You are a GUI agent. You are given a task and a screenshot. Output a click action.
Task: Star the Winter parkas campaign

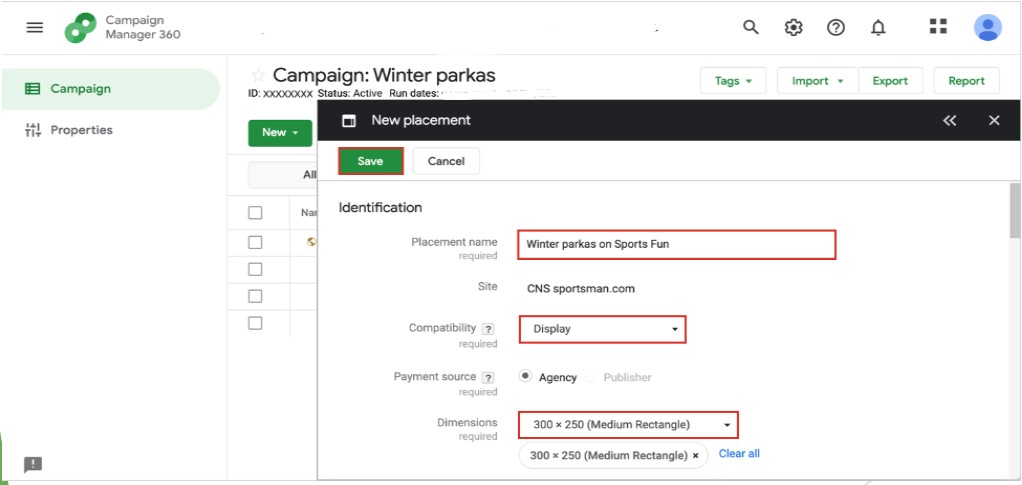[x=259, y=74]
